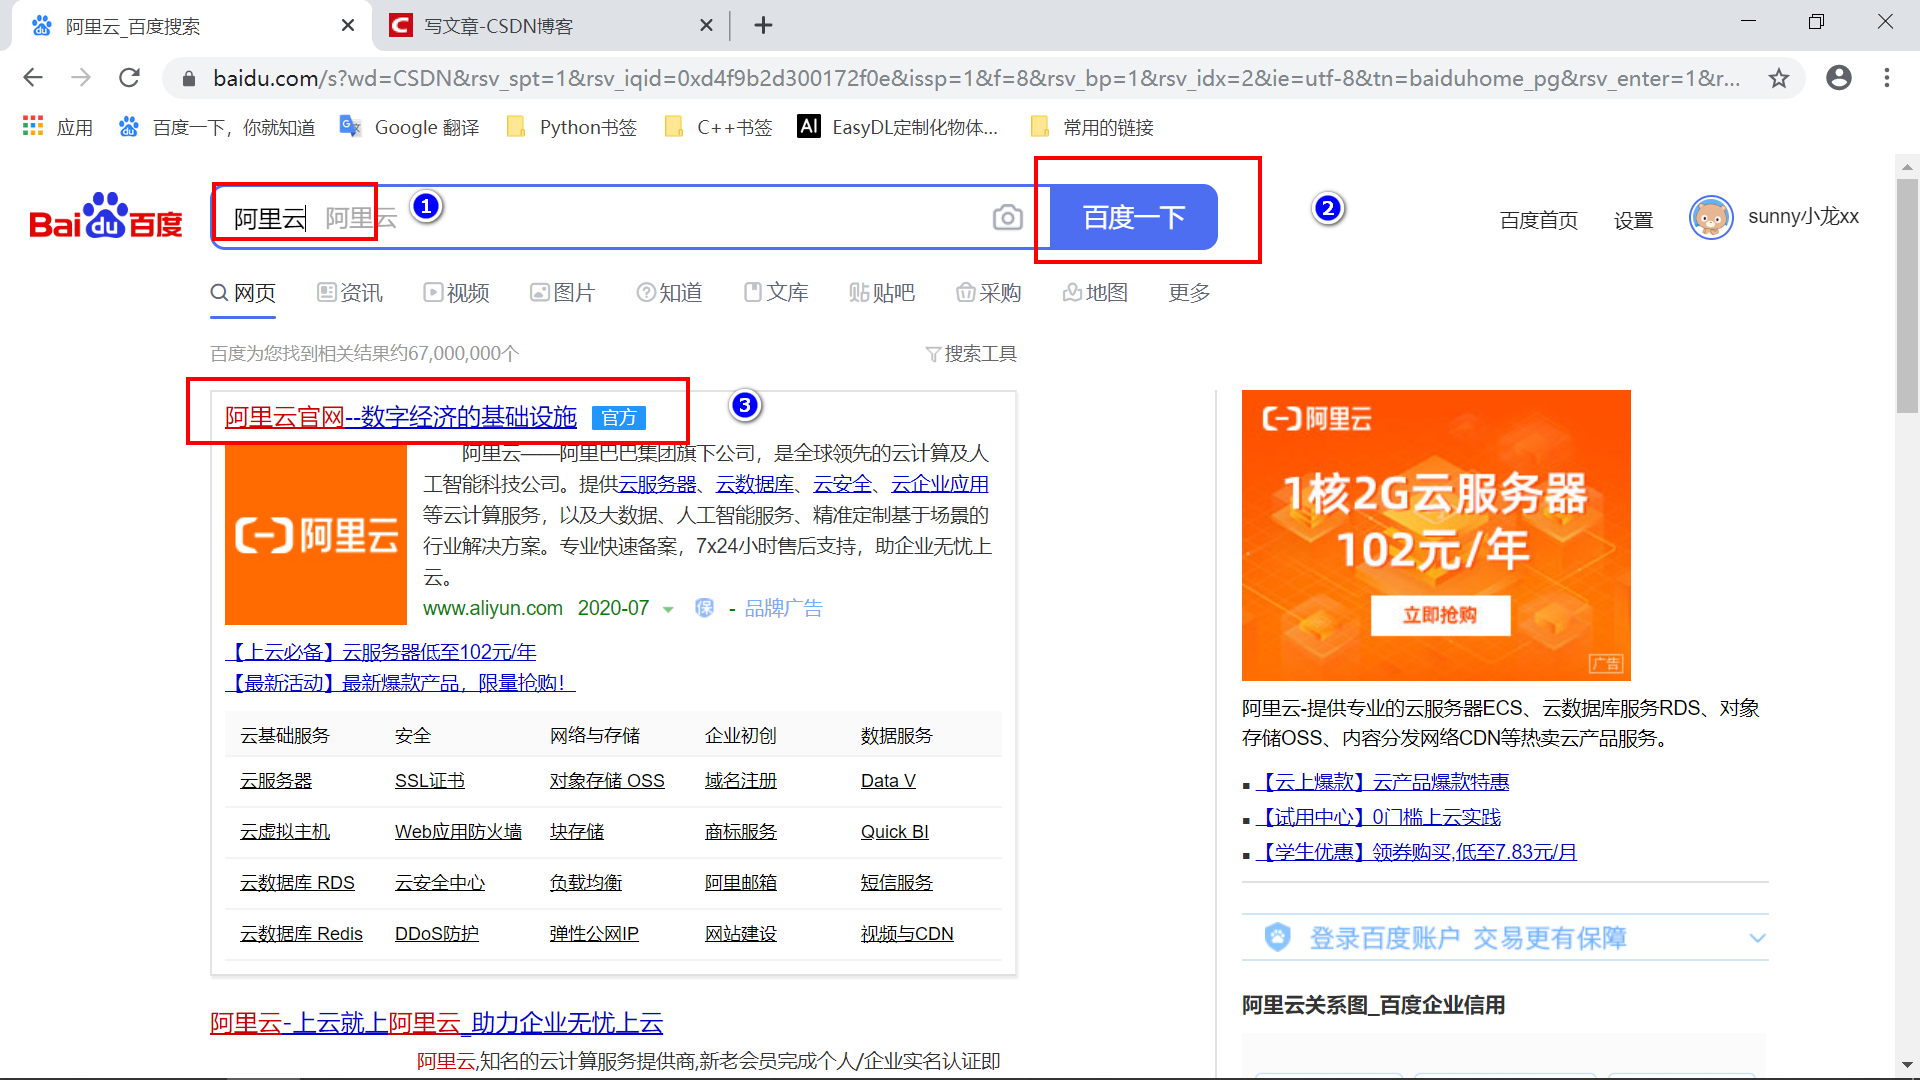
Task: Click the 百度一下 search button
Action: coord(1134,217)
